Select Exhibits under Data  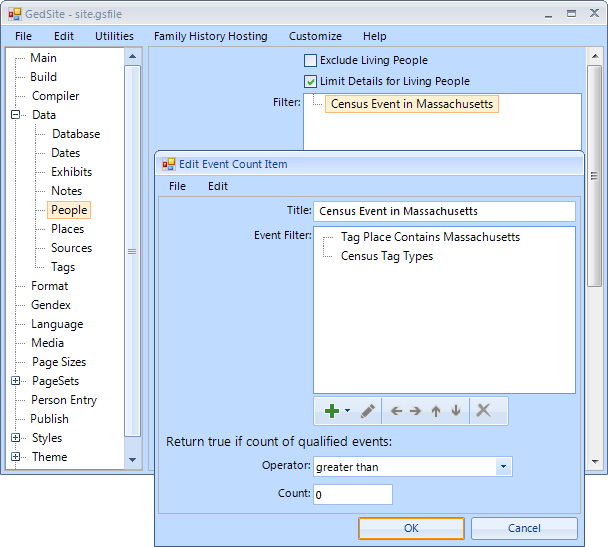(71, 172)
